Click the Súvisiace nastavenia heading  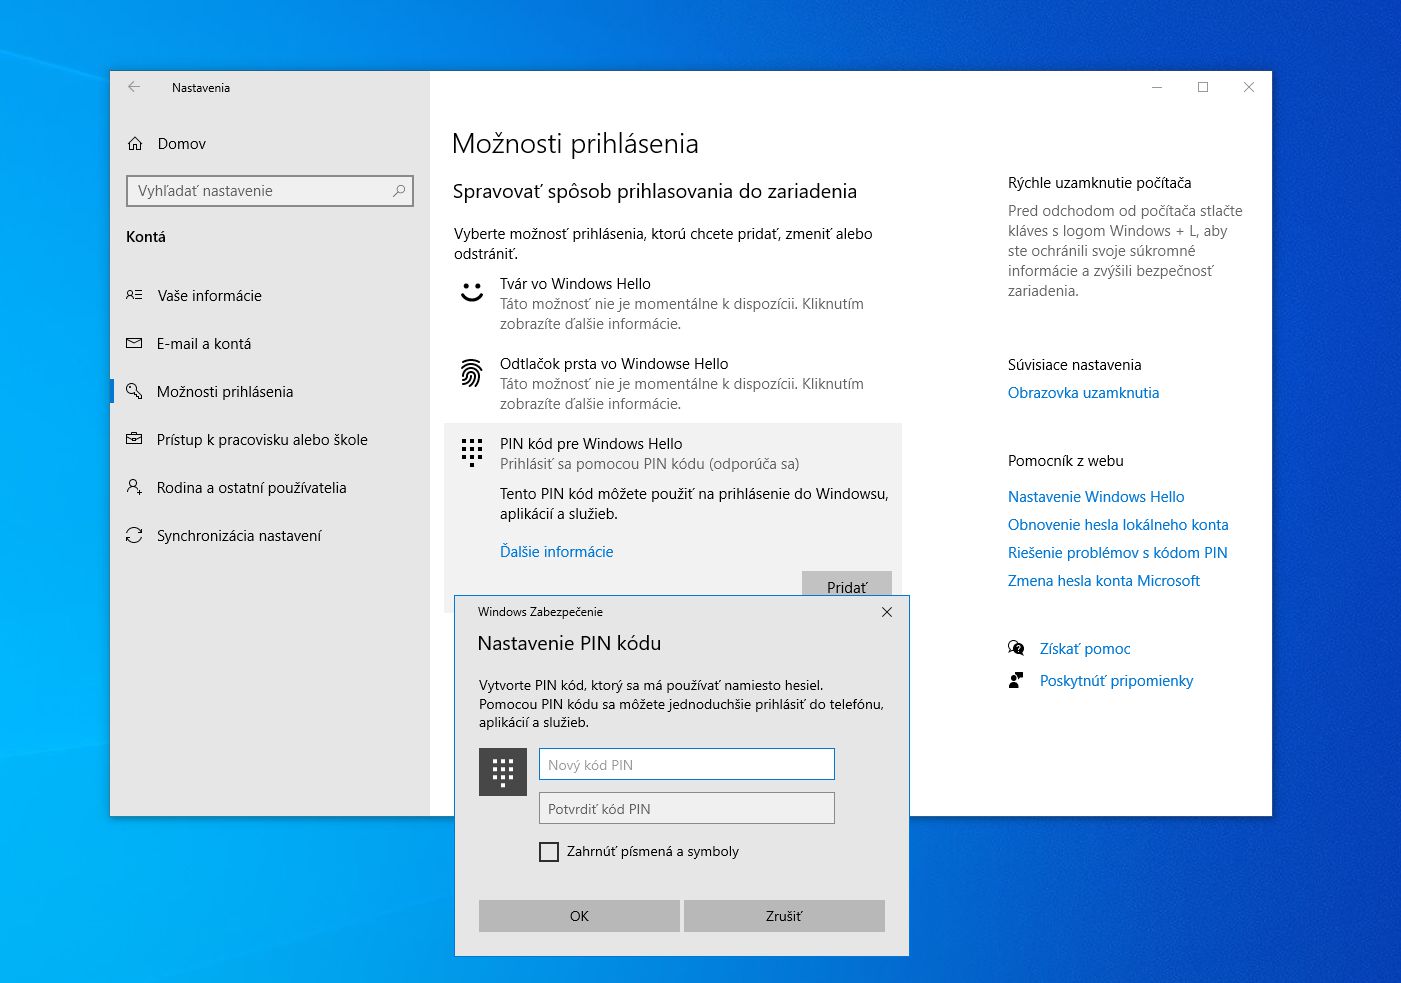1074,364
